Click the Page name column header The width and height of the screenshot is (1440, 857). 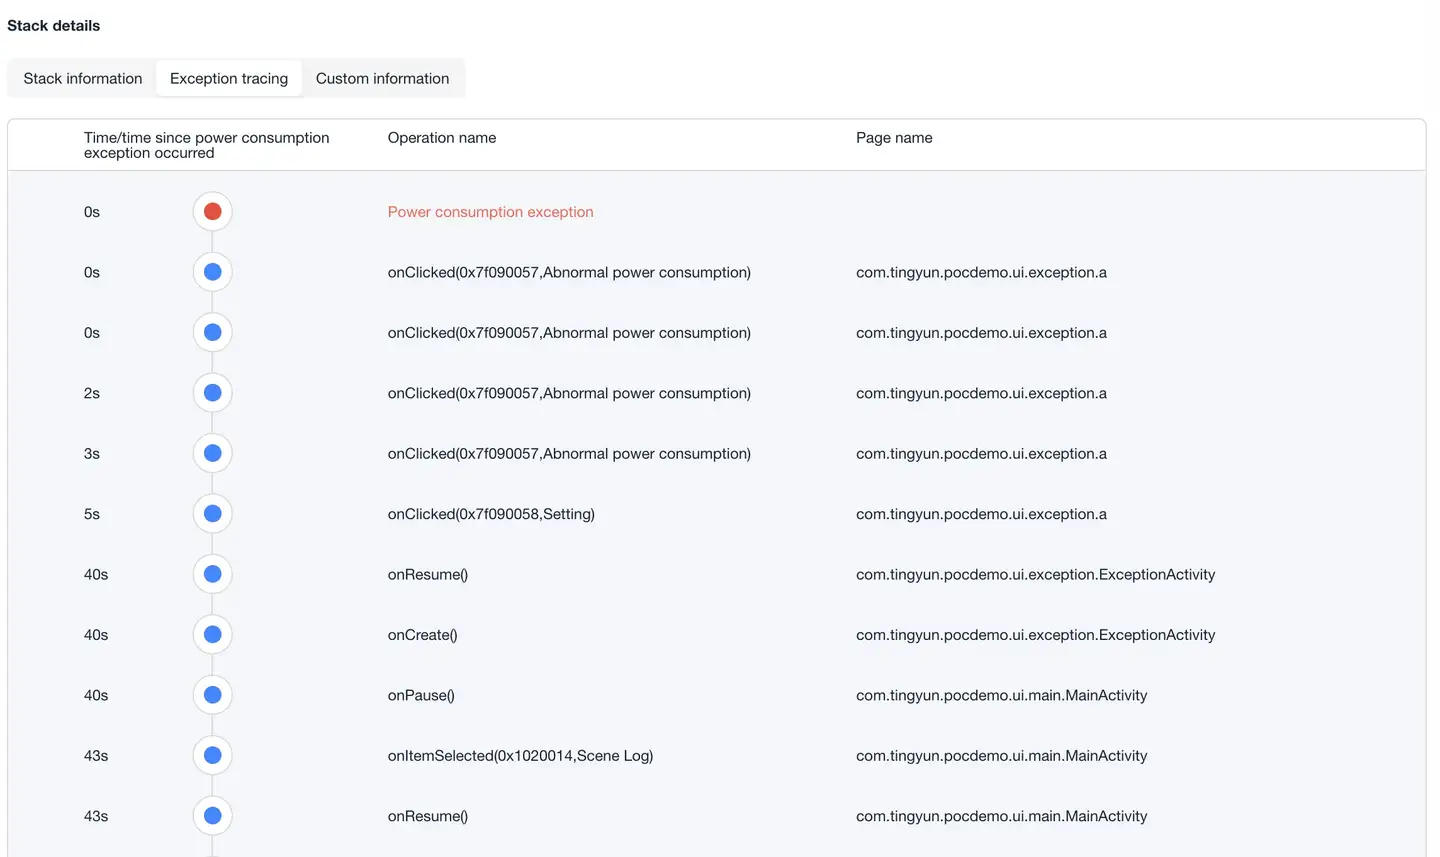pos(894,138)
